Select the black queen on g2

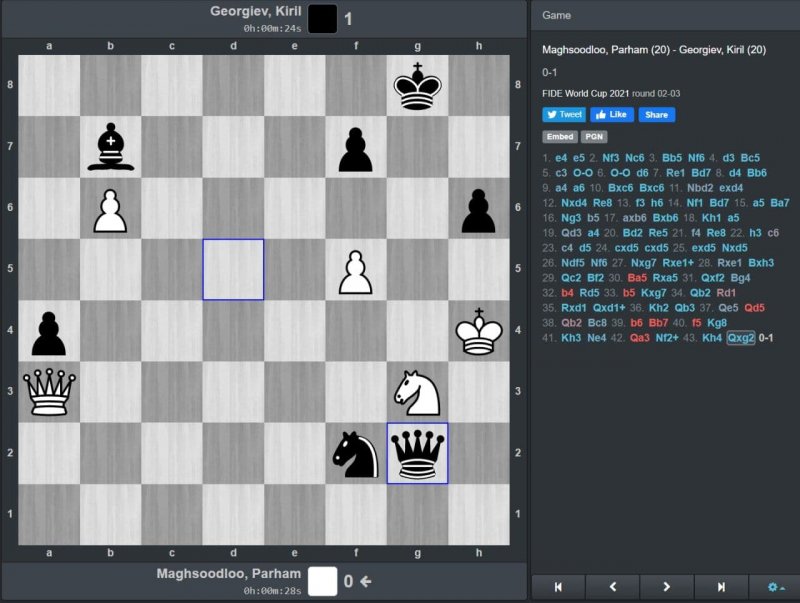(417, 454)
